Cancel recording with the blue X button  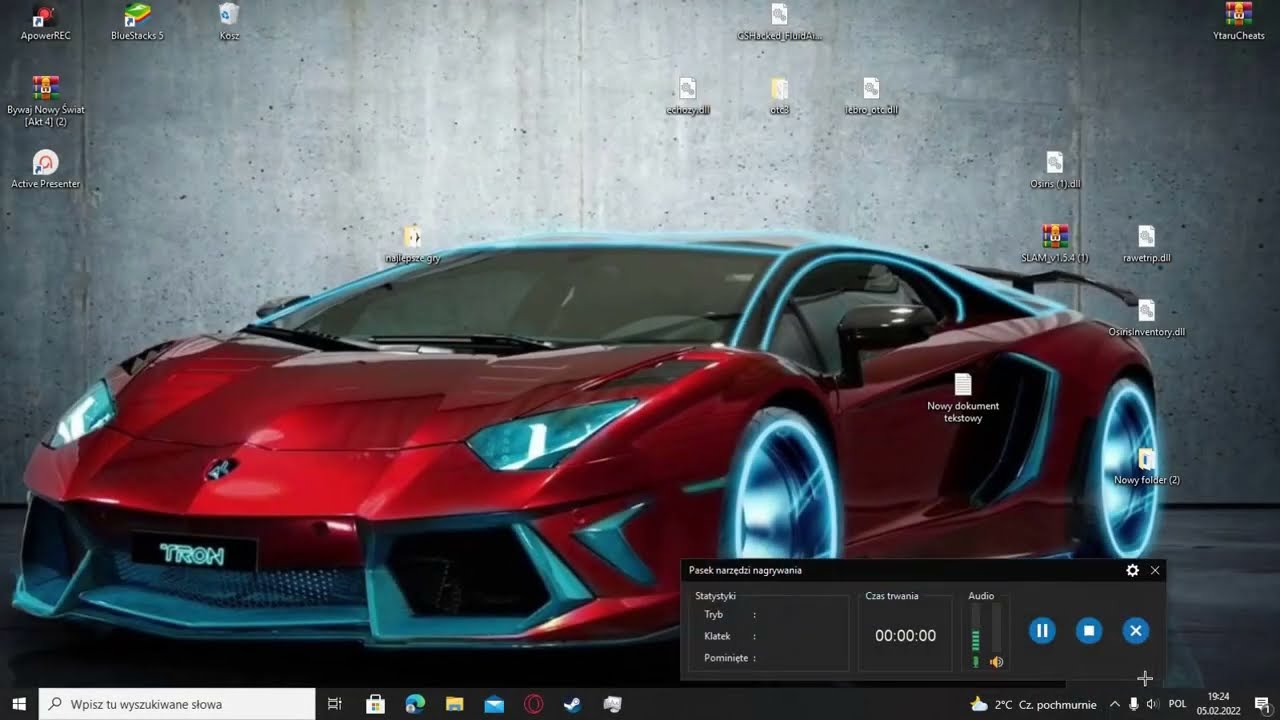[x=1135, y=630]
